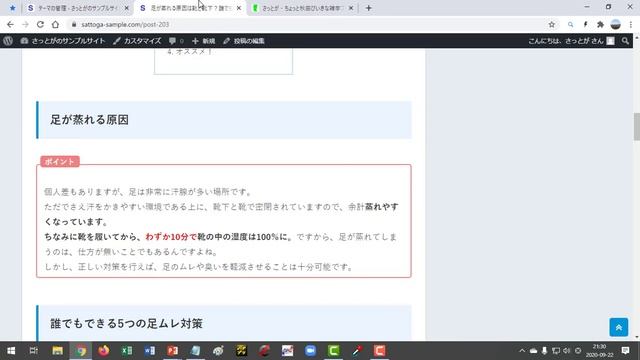Open the Chrome extensions puzzle icon
Image resolution: width=640 pixels, height=360 pixels.
point(600,24)
